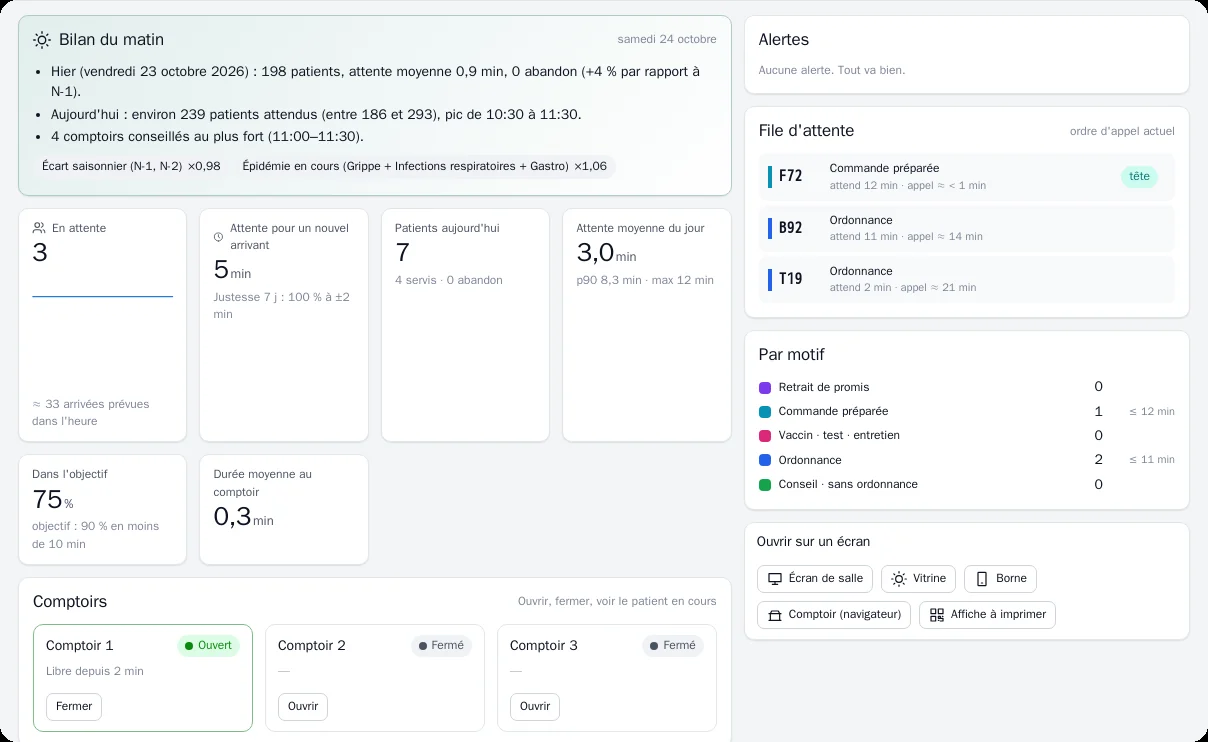The width and height of the screenshot is (1208, 742).
Task: Click the green swatch for Conseil · sans ordonnance
Action: tap(765, 485)
